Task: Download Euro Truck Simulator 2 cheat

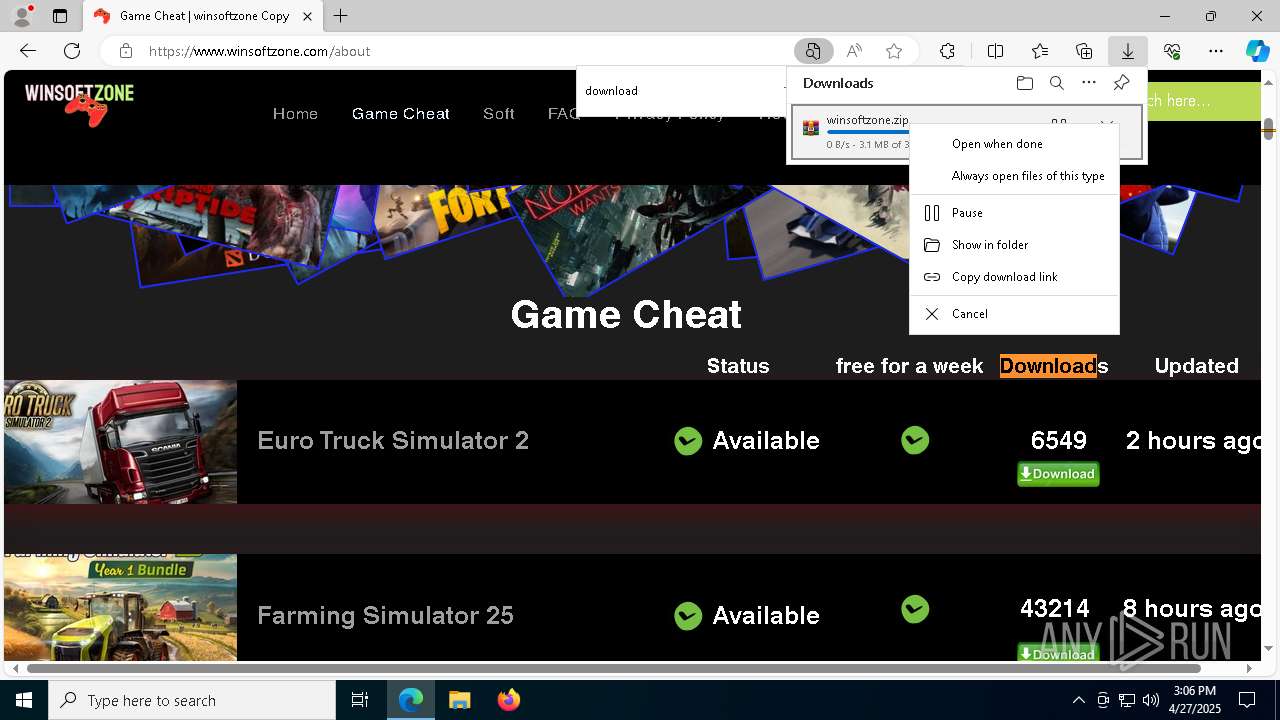Action: (x=1058, y=474)
